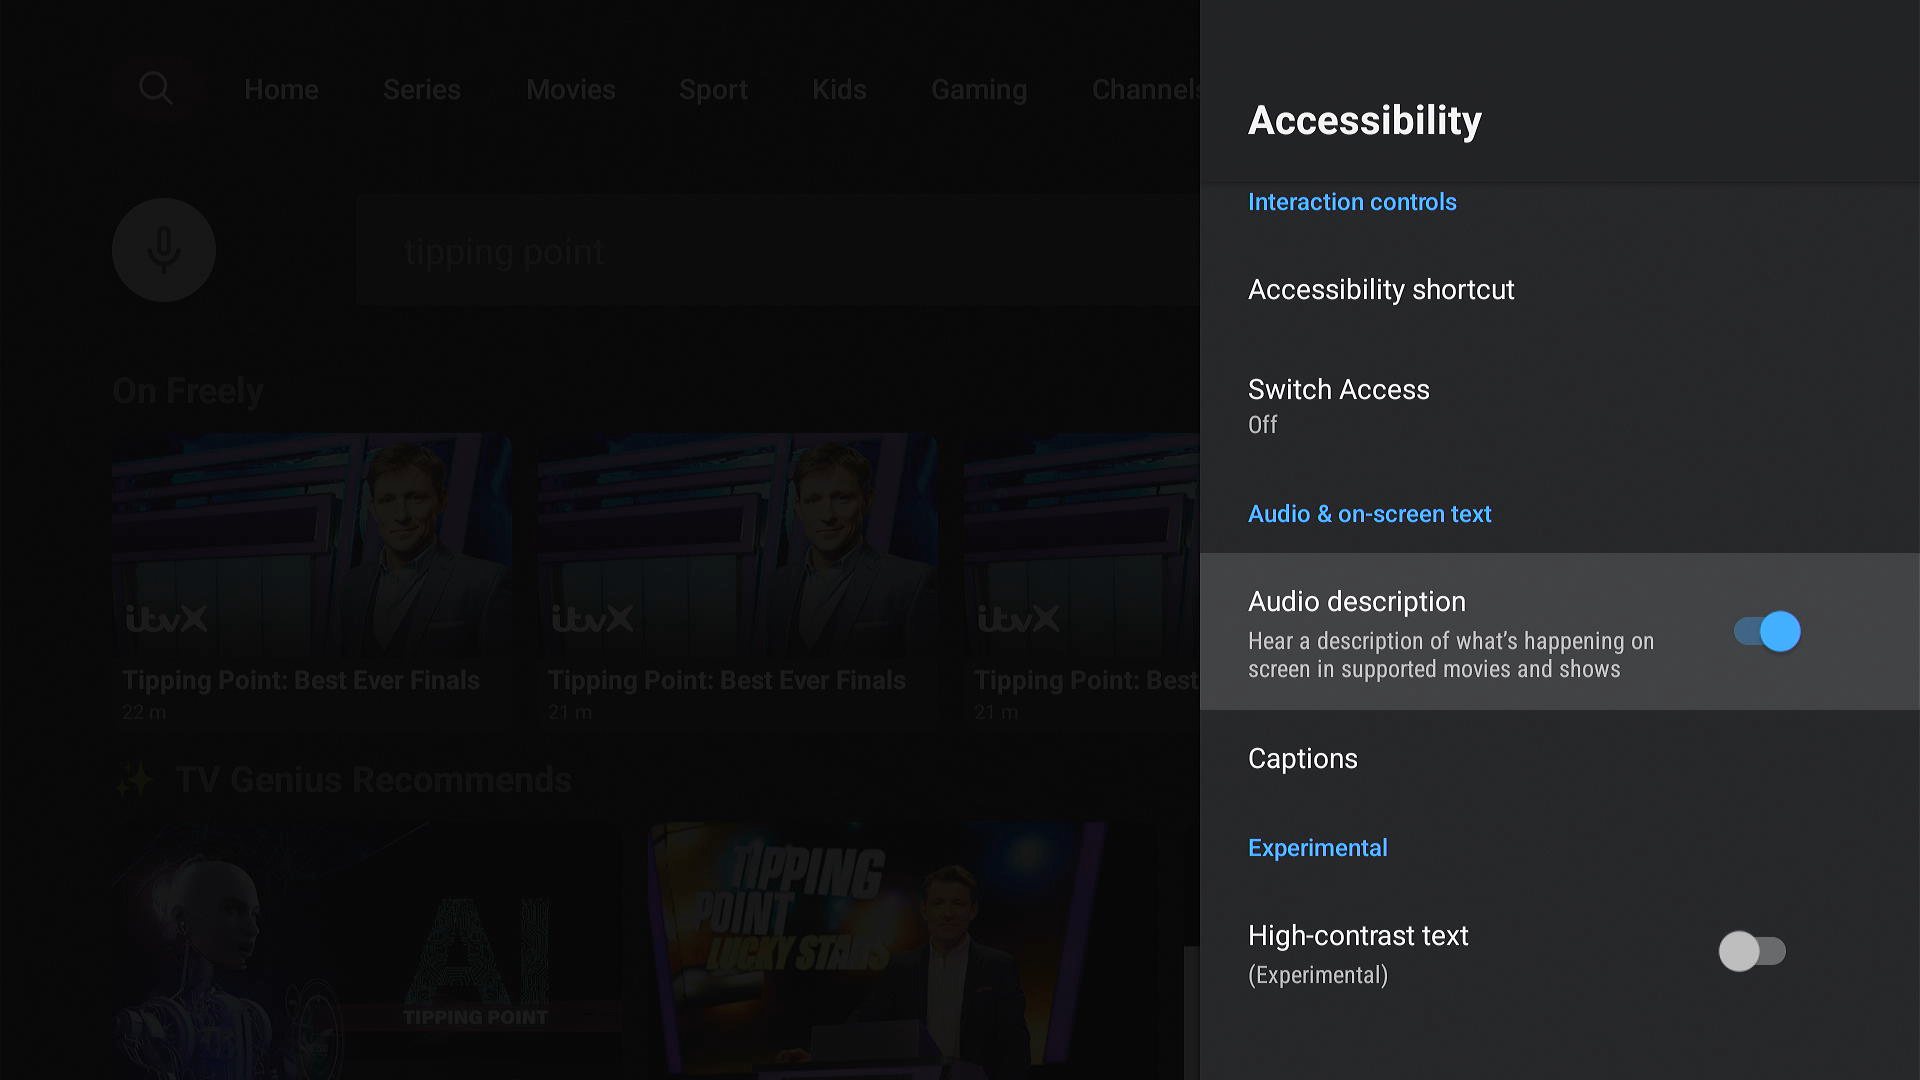Image resolution: width=1920 pixels, height=1080 pixels.
Task: Select the Audio description row
Action: click(1560, 632)
